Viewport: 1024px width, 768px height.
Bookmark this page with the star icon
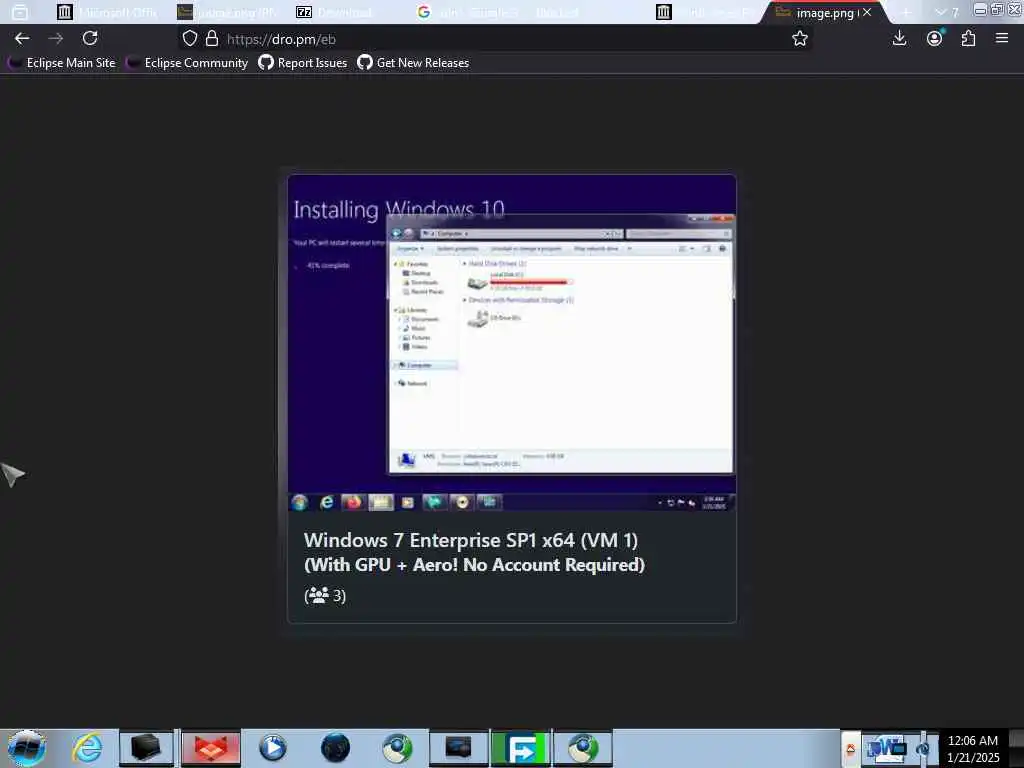point(799,39)
